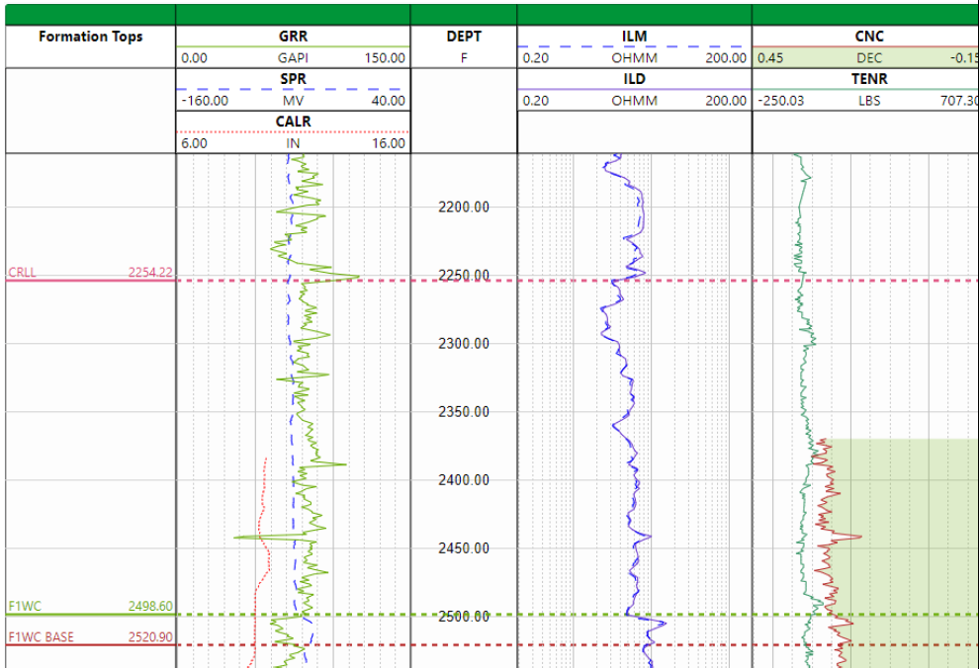The height and width of the screenshot is (669, 980).
Task: Click the GRR maximum scale value 150.00
Action: point(385,58)
